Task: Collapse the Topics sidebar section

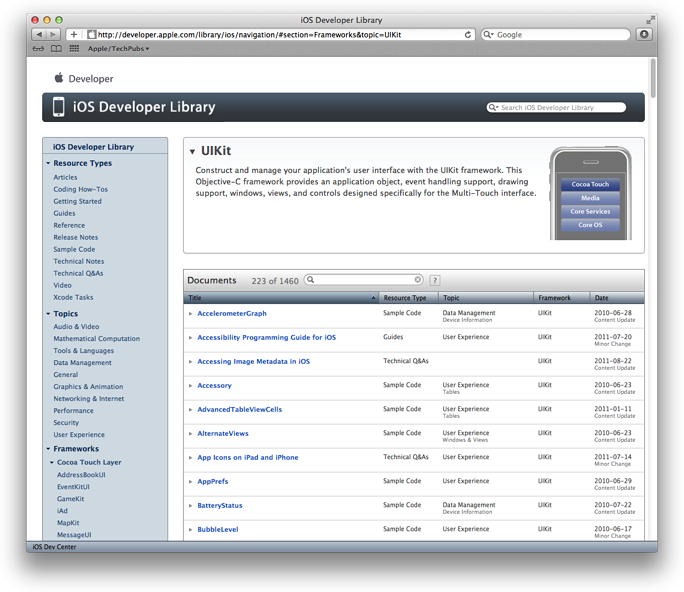Action: tap(48, 314)
